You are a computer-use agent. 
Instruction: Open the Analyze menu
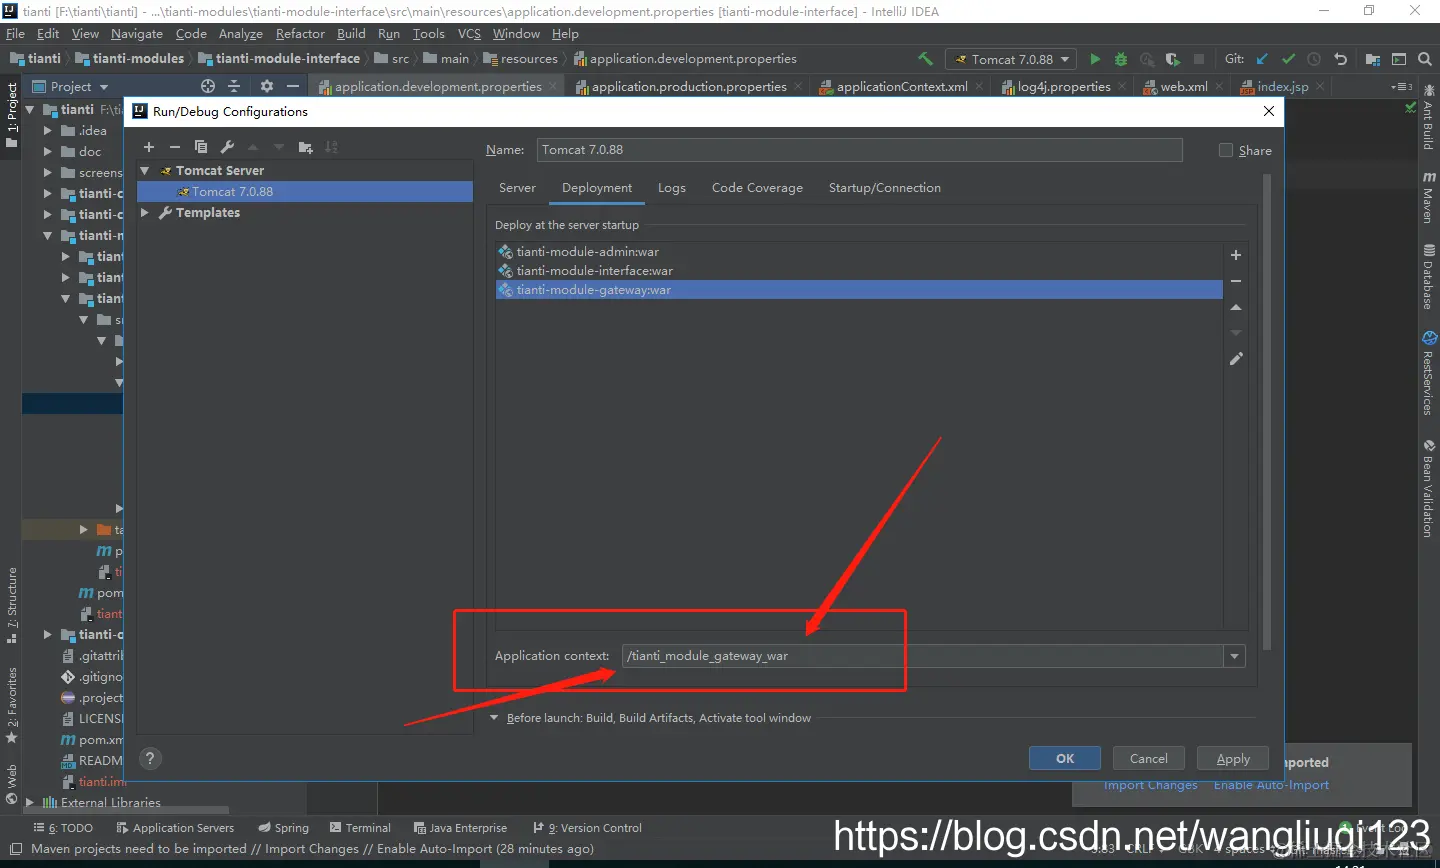point(241,34)
